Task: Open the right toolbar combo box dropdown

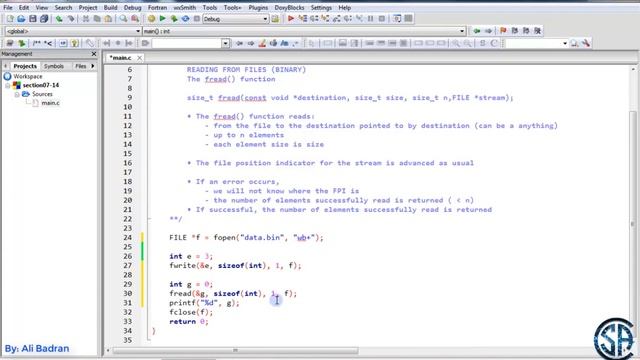Action: coord(565,44)
